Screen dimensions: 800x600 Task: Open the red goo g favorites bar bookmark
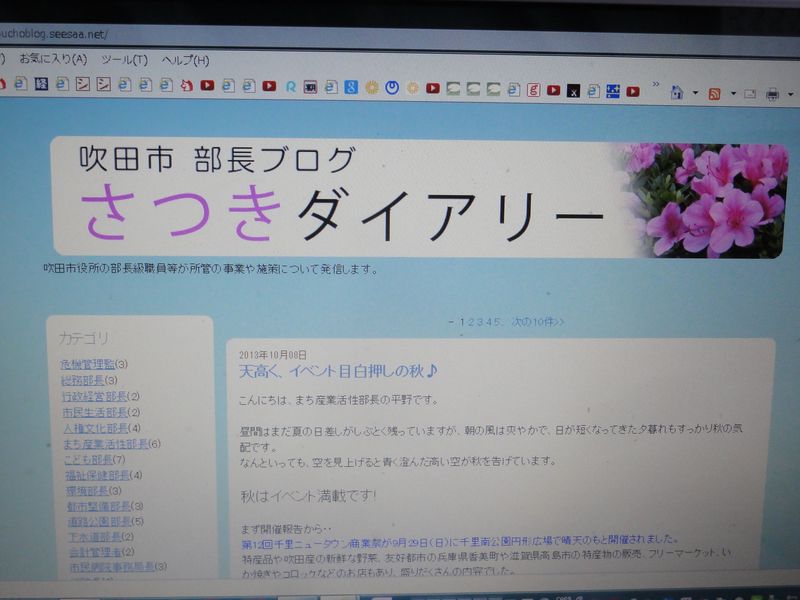pyautogui.click(x=533, y=90)
